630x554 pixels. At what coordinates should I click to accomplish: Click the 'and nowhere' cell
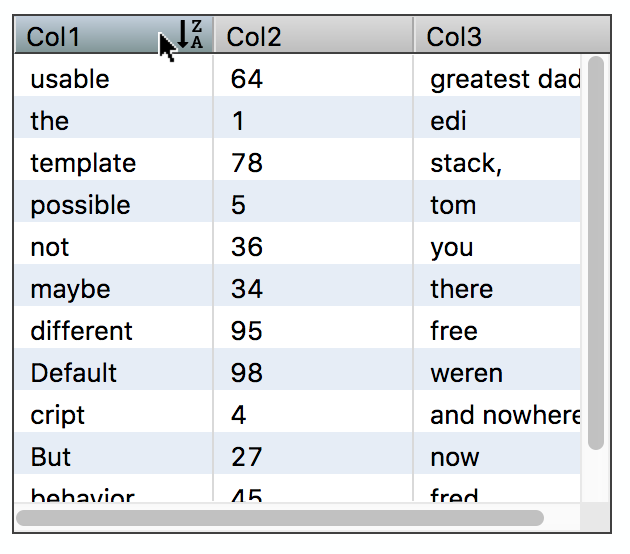[x=500, y=415]
